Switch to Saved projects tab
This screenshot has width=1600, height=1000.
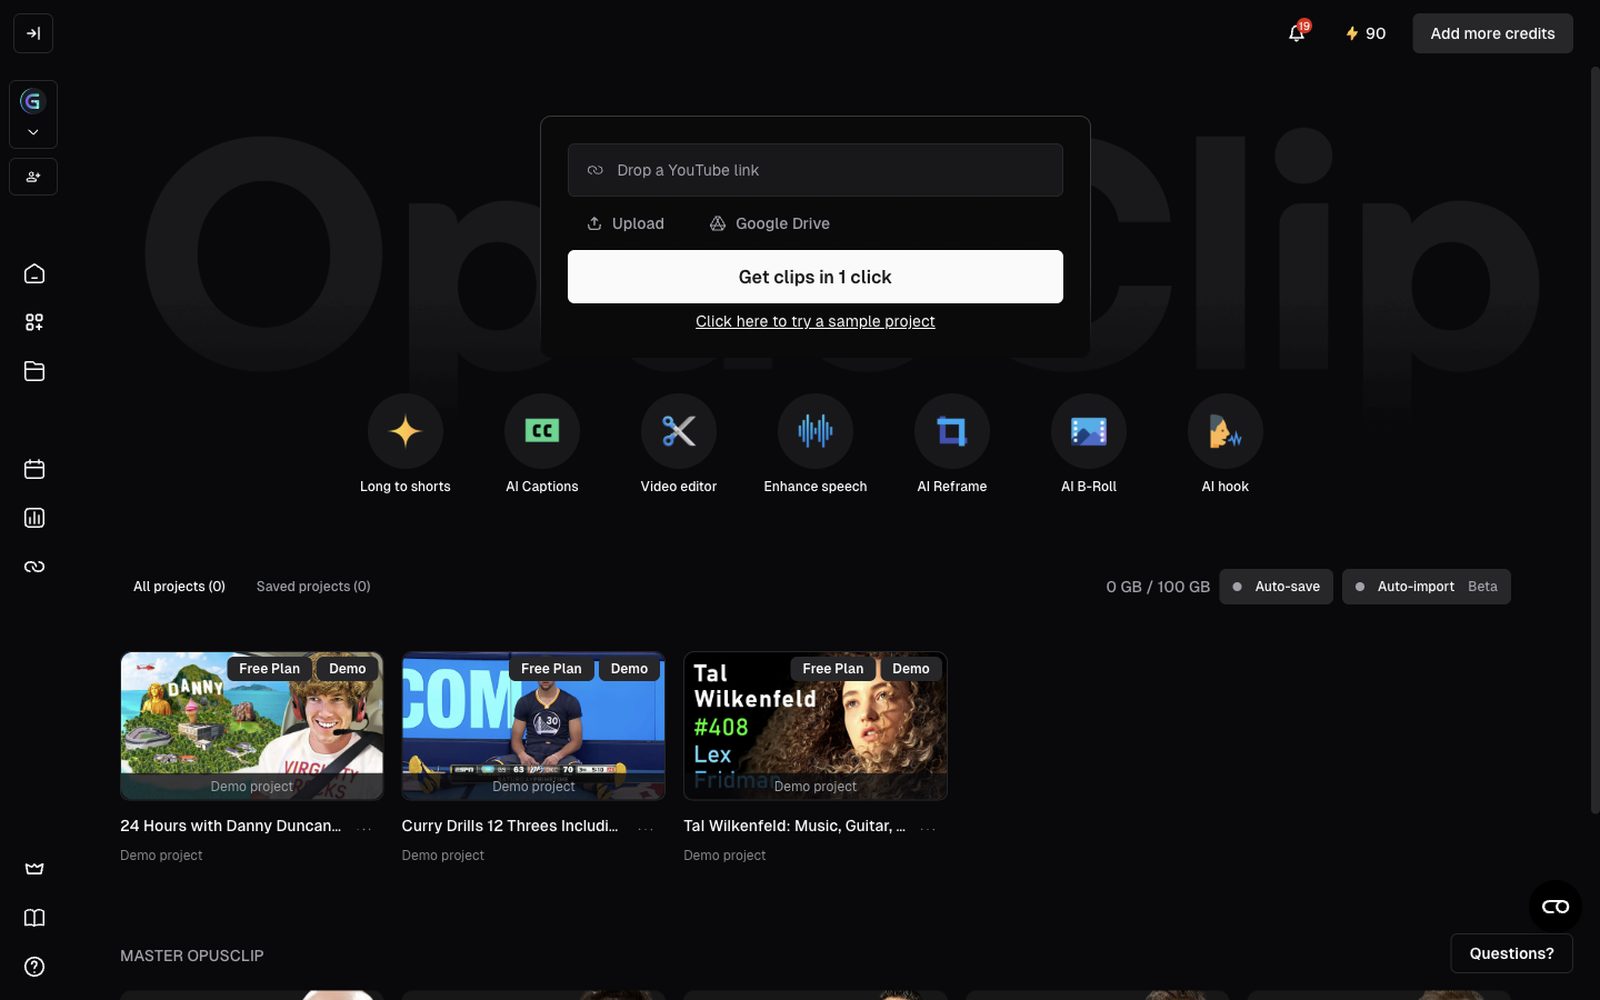pyautogui.click(x=313, y=586)
